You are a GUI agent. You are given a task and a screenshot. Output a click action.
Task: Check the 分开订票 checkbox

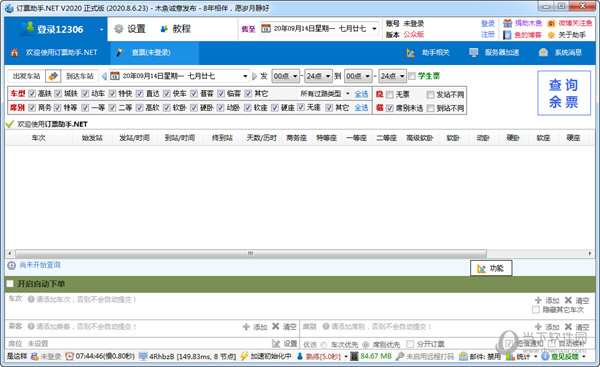click(410, 344)
